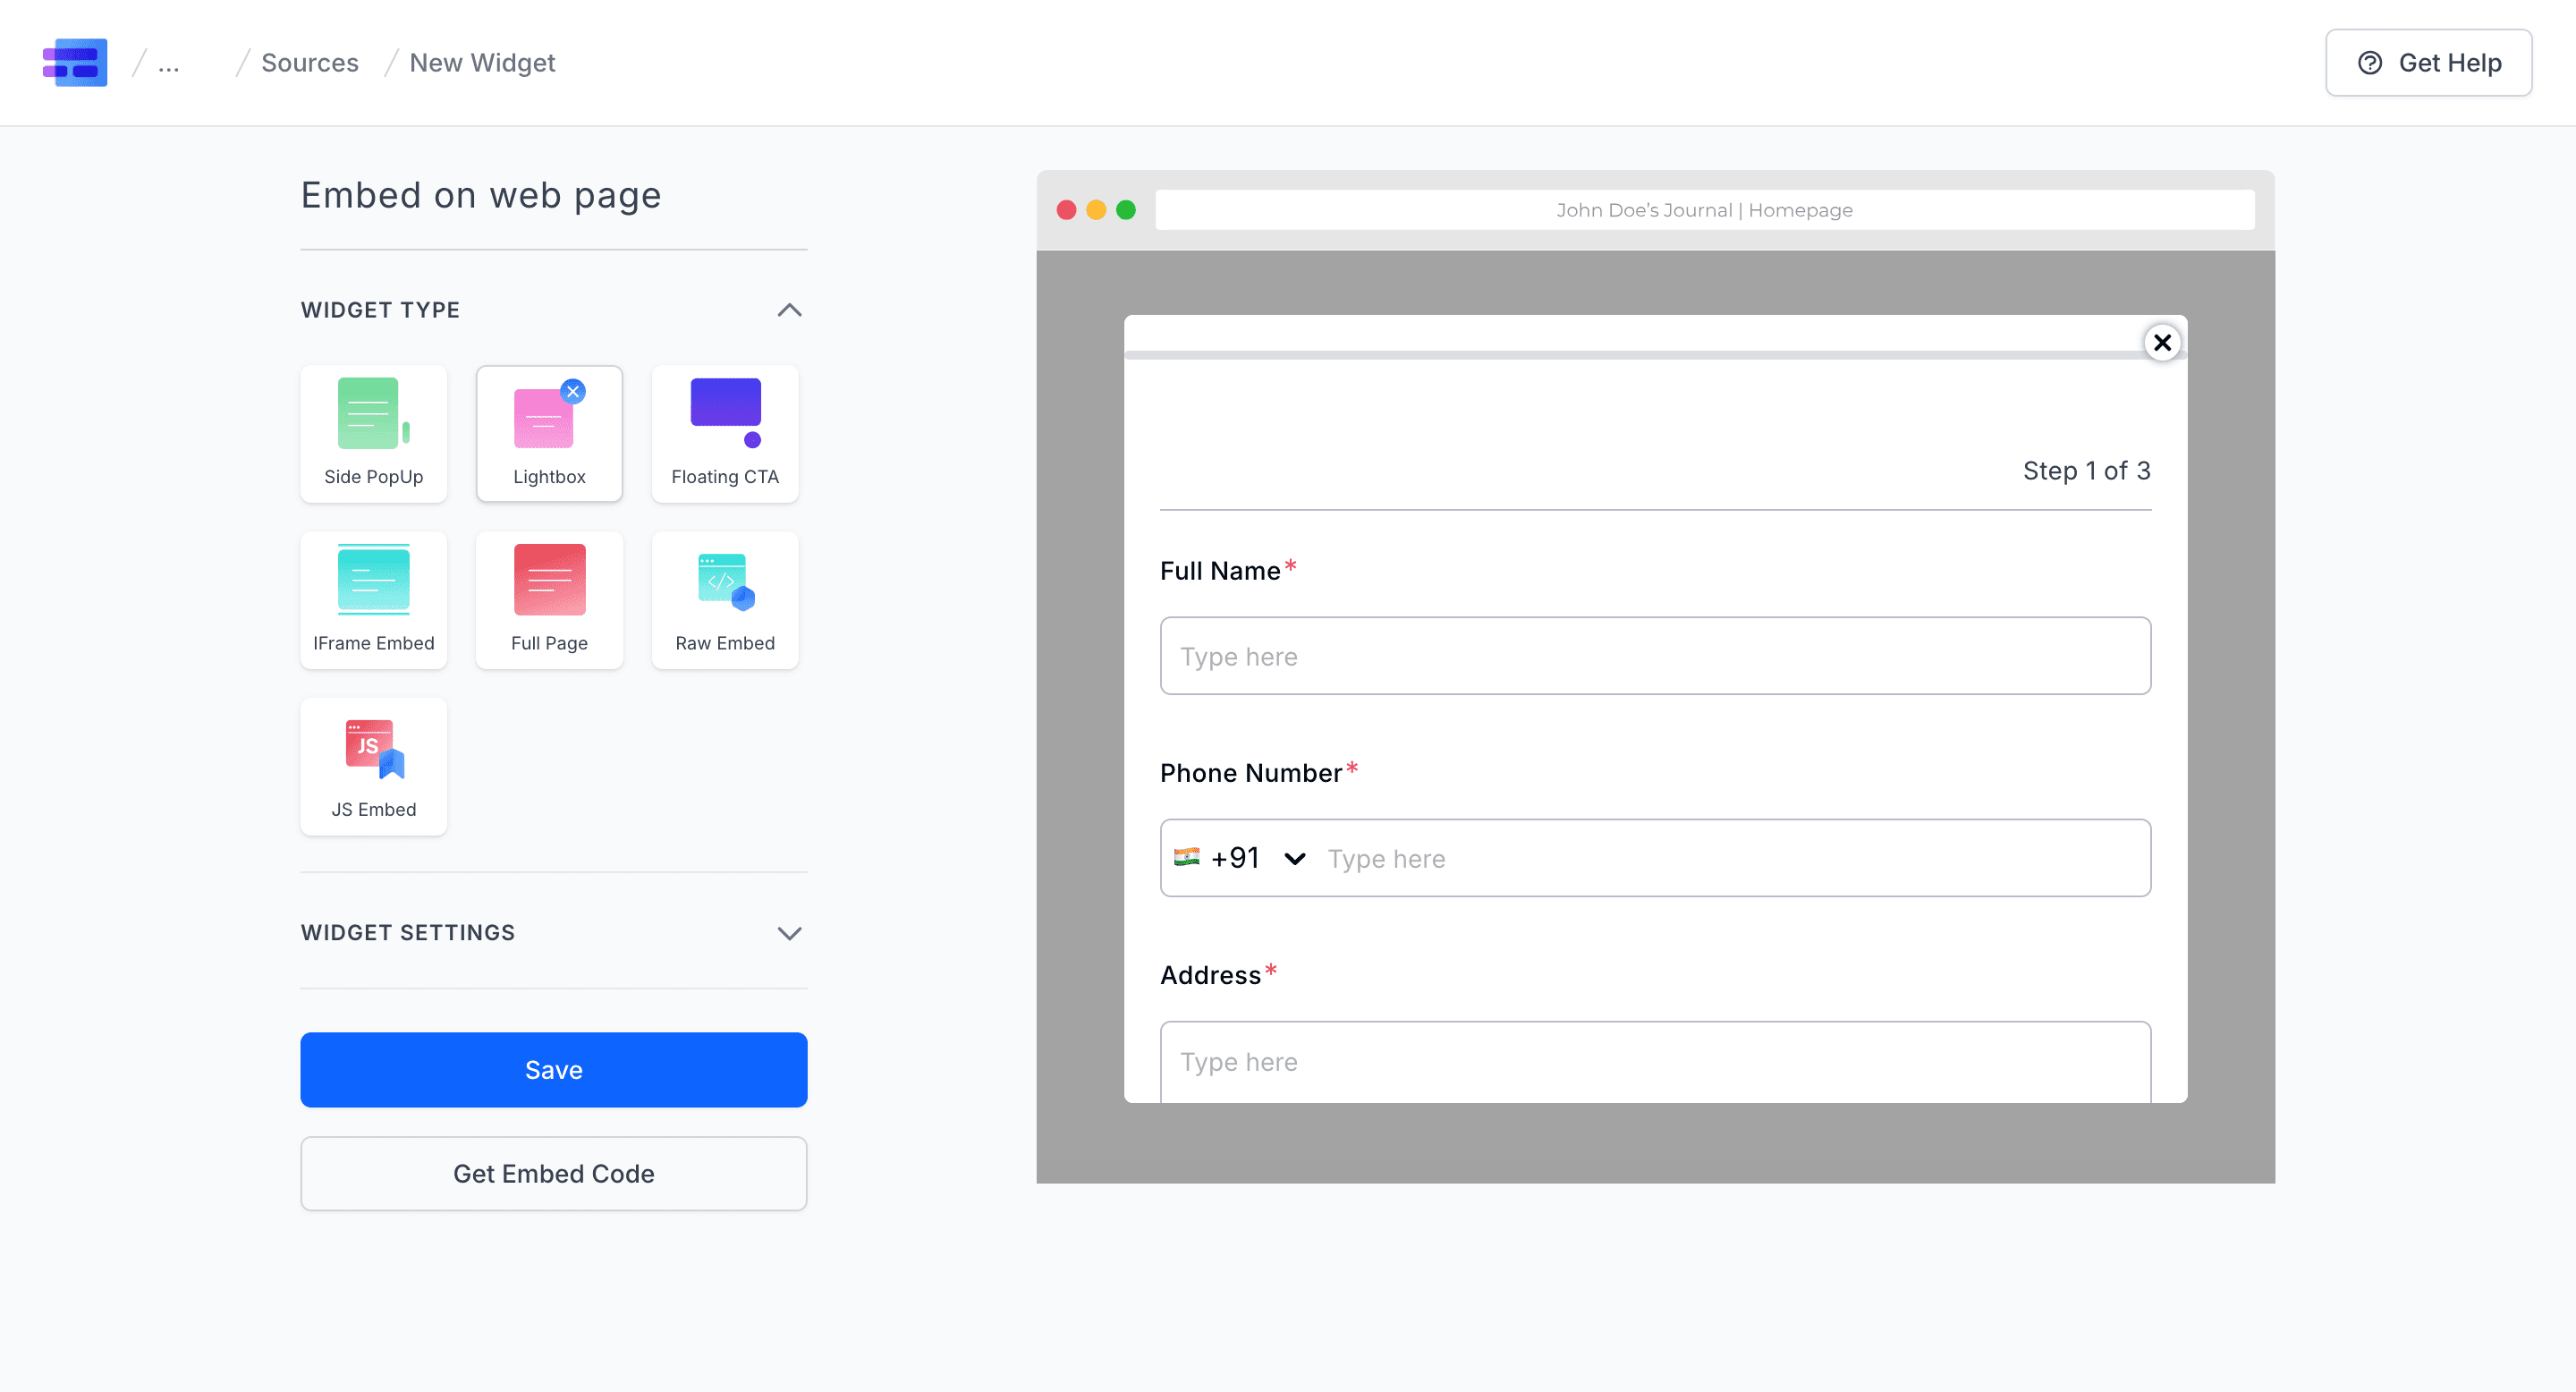Collapse the Widget Type section
This screenshot has height=1392, width=2576.
click(789, 310)
